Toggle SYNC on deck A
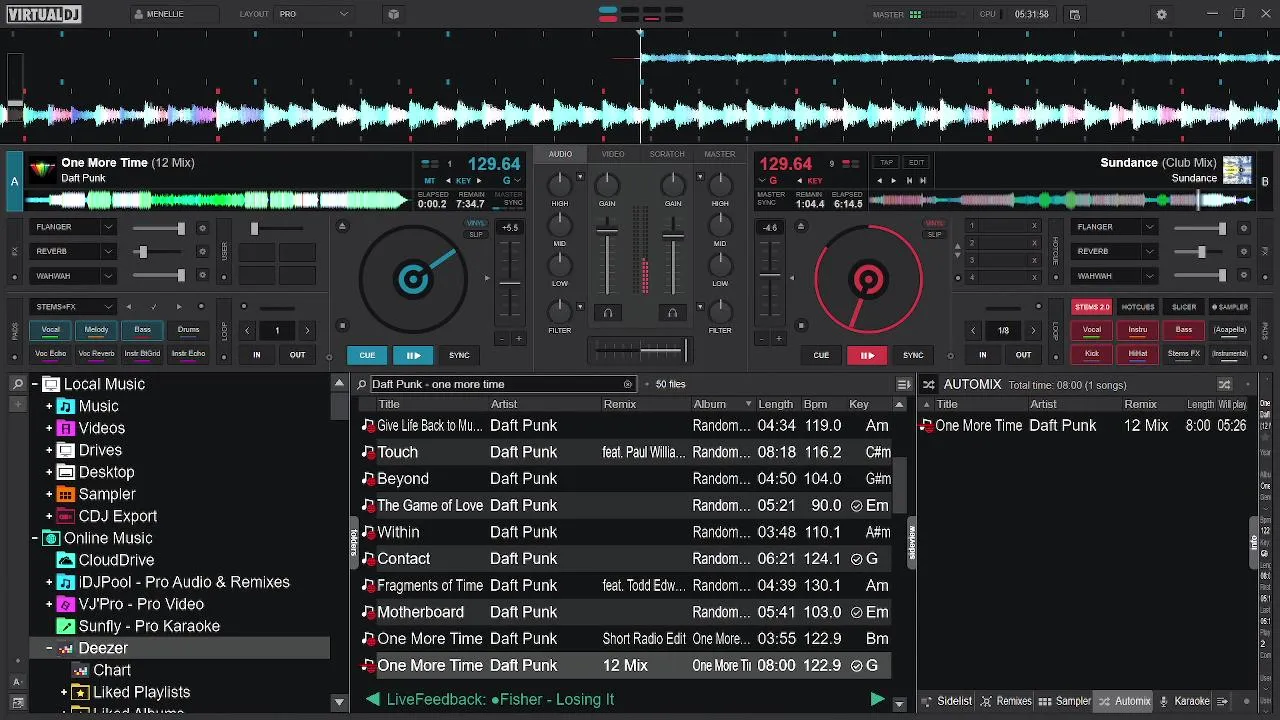This screenshot has width=1280, height=720. pos(459,355)
